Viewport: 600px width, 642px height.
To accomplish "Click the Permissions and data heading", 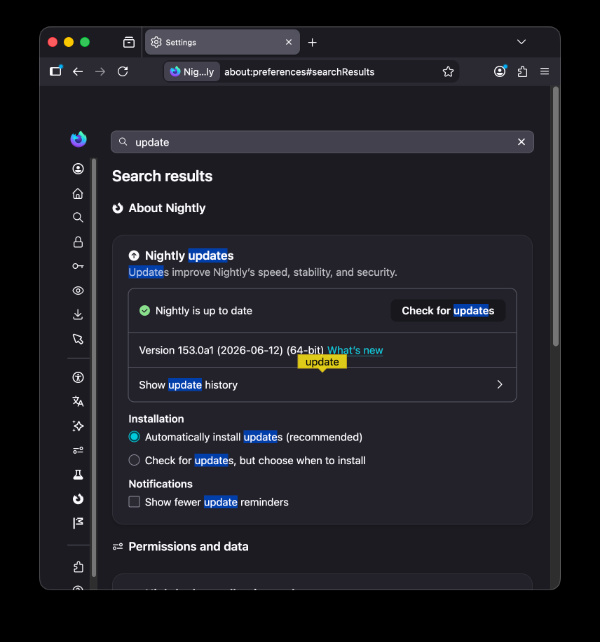I will [x=188, y=547].
